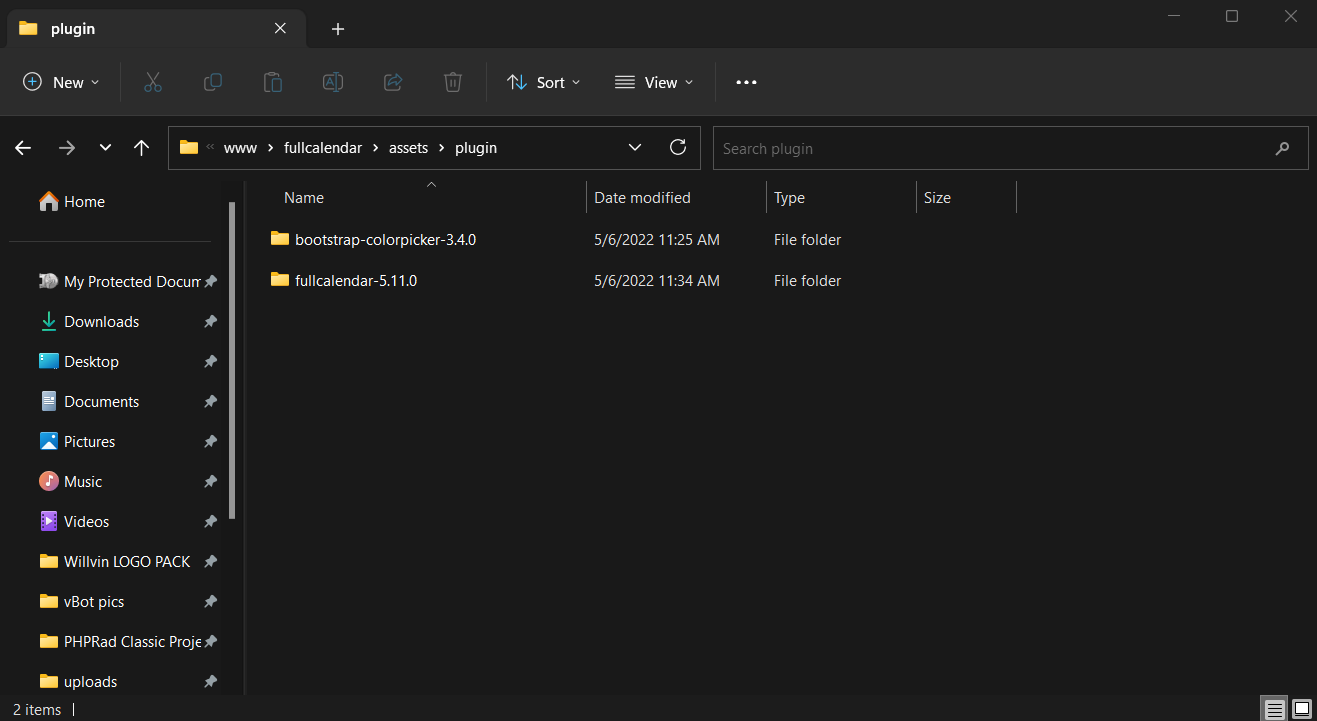Unpin Videos using its pin icon
This screenshot has width=1317, height=721.
point(210,522)
